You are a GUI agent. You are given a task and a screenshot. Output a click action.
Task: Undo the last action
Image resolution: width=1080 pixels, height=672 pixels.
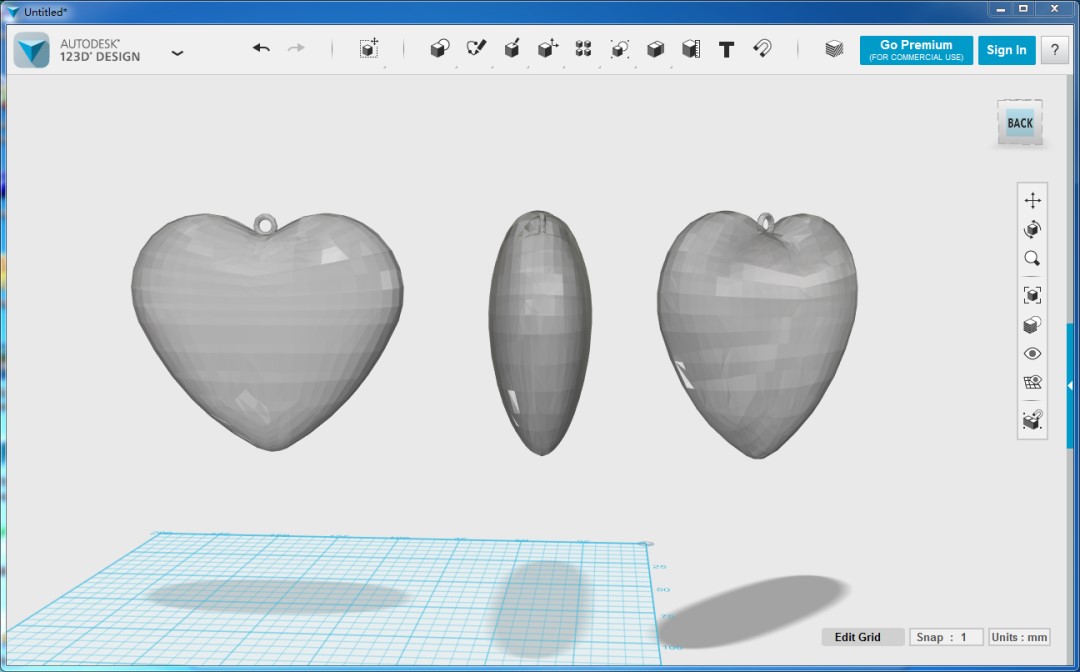(261, 48)
